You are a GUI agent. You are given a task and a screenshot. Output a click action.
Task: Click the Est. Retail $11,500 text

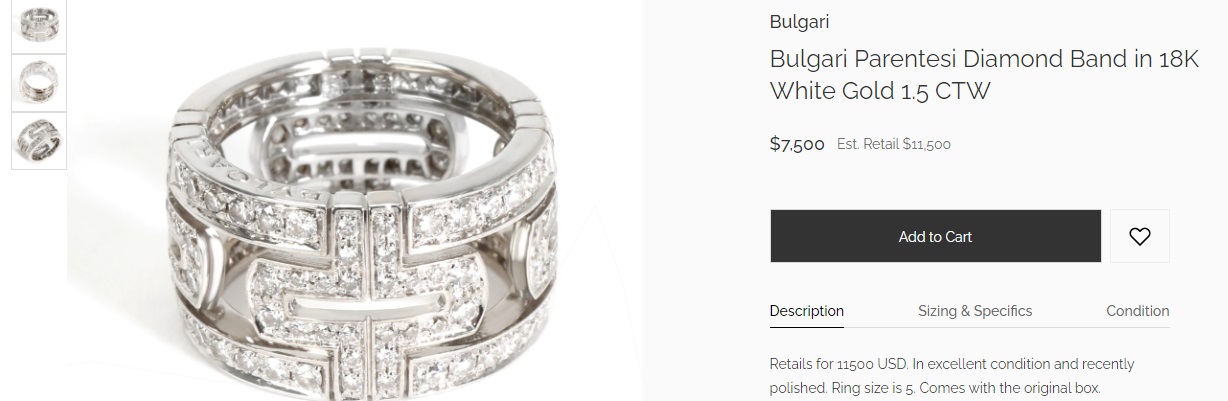coord(894,144)
